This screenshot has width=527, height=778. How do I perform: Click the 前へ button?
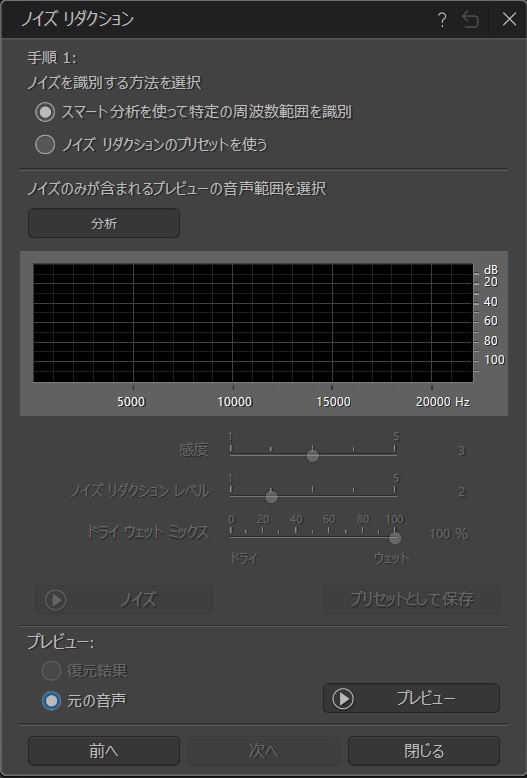pyautogui.click(x=104, y=751)
